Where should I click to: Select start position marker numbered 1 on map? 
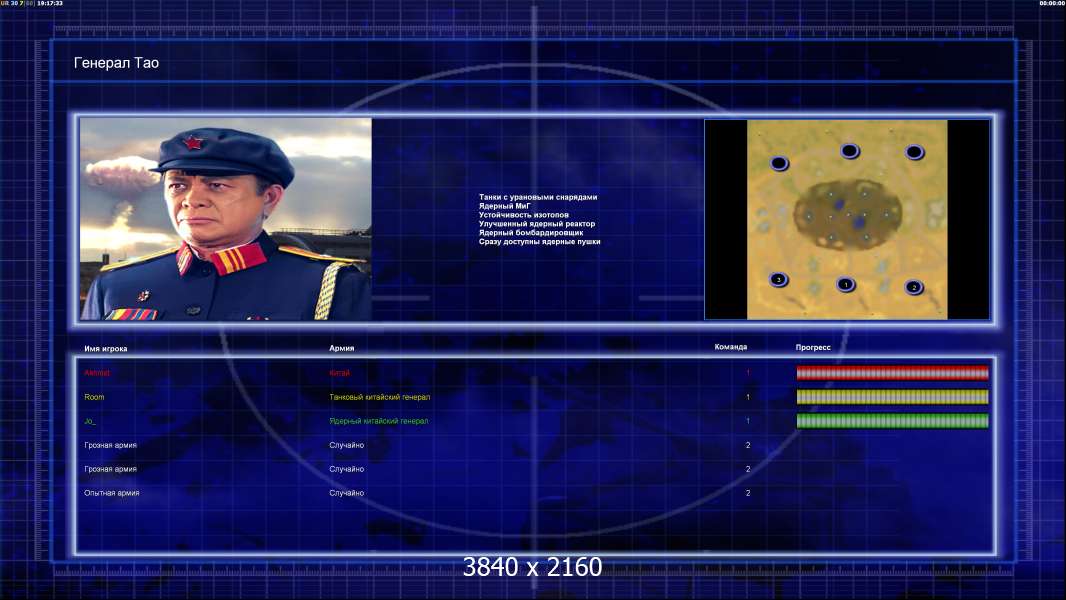[845, 284]
